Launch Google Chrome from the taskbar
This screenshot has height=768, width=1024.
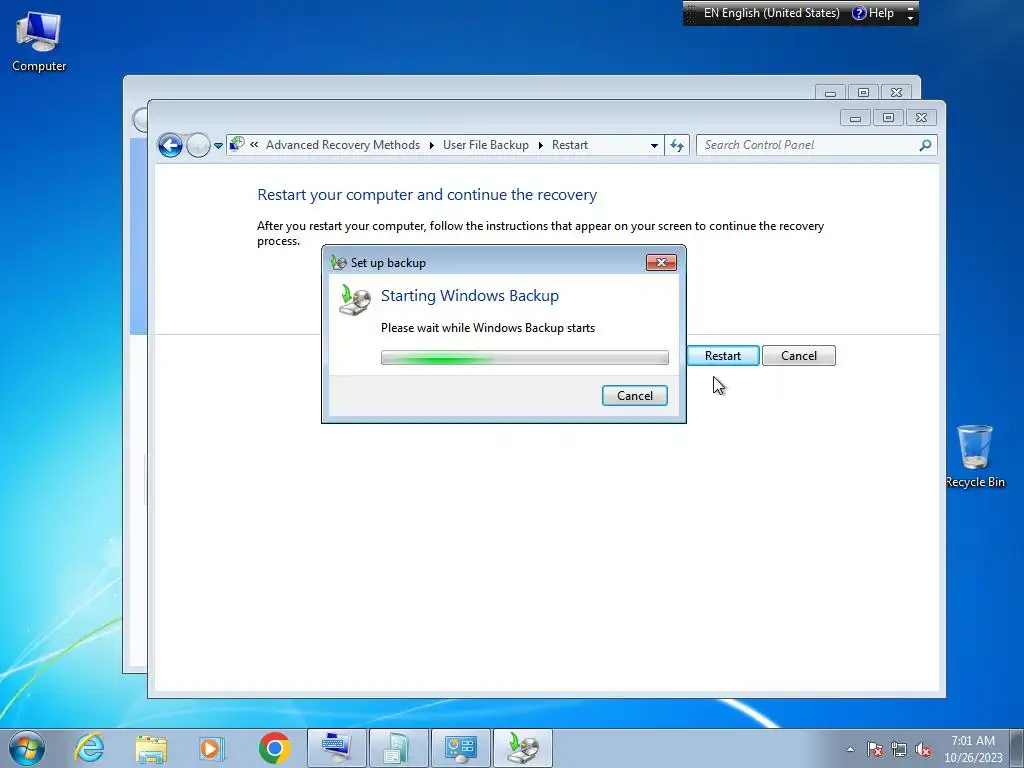274,748
